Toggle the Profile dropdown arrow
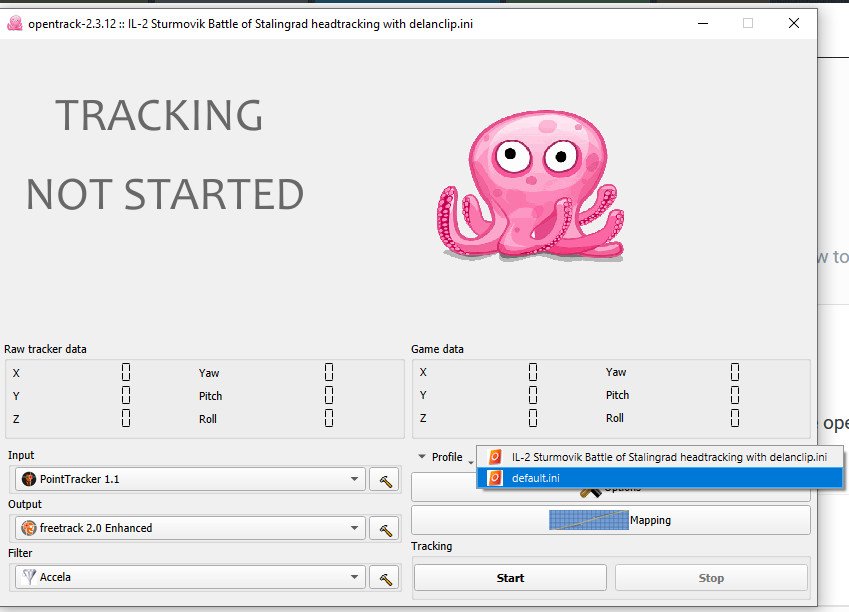Viewport: 849px width, 612px height. click(x=422, y=457)
